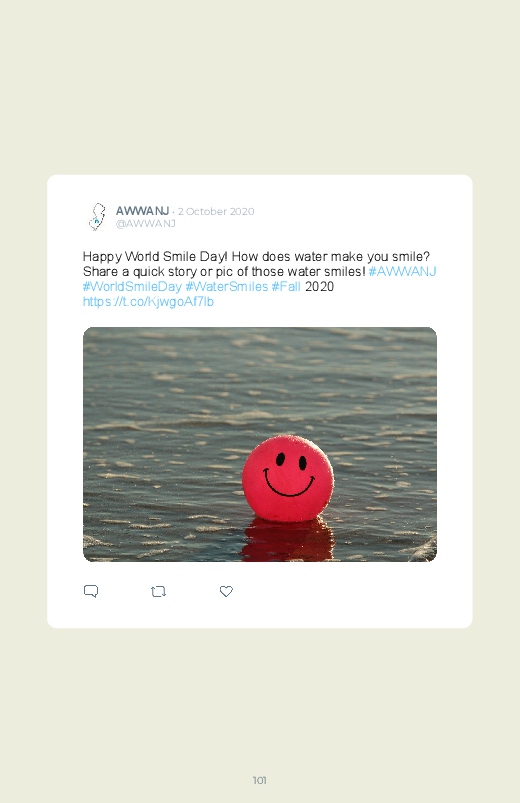
Task: Click the 2 October 2020 timestamp
Action: click(x=216, y=212)
